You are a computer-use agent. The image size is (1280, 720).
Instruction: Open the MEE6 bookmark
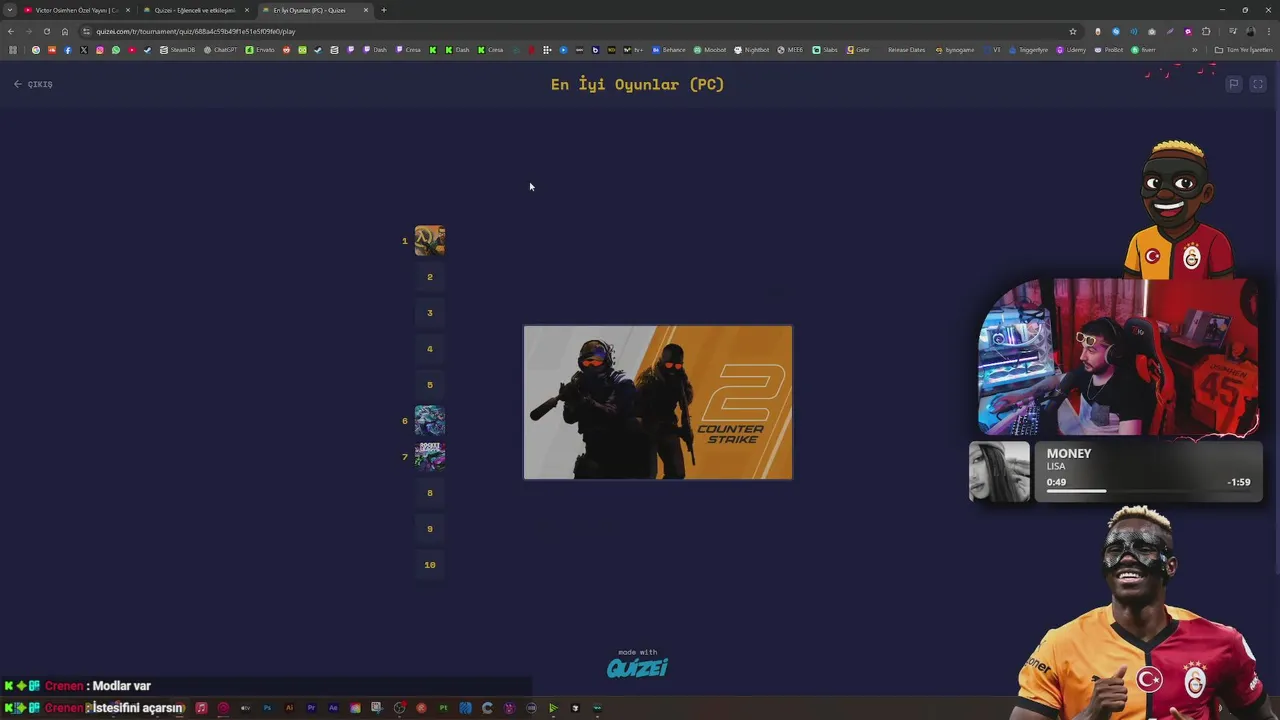790,50
